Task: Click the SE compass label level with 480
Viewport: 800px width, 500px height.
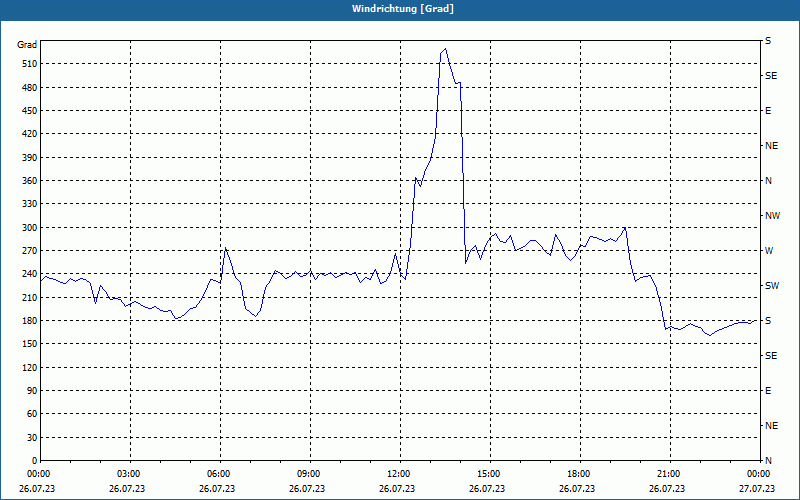Action: point(771,76)
